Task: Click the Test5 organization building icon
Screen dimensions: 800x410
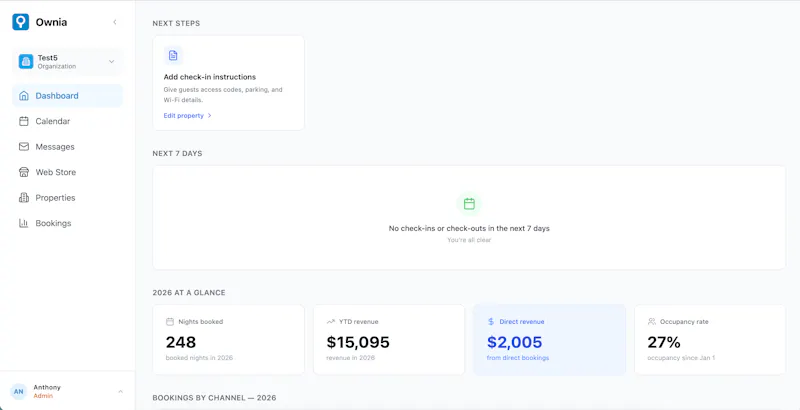Action: click(26, 62)
